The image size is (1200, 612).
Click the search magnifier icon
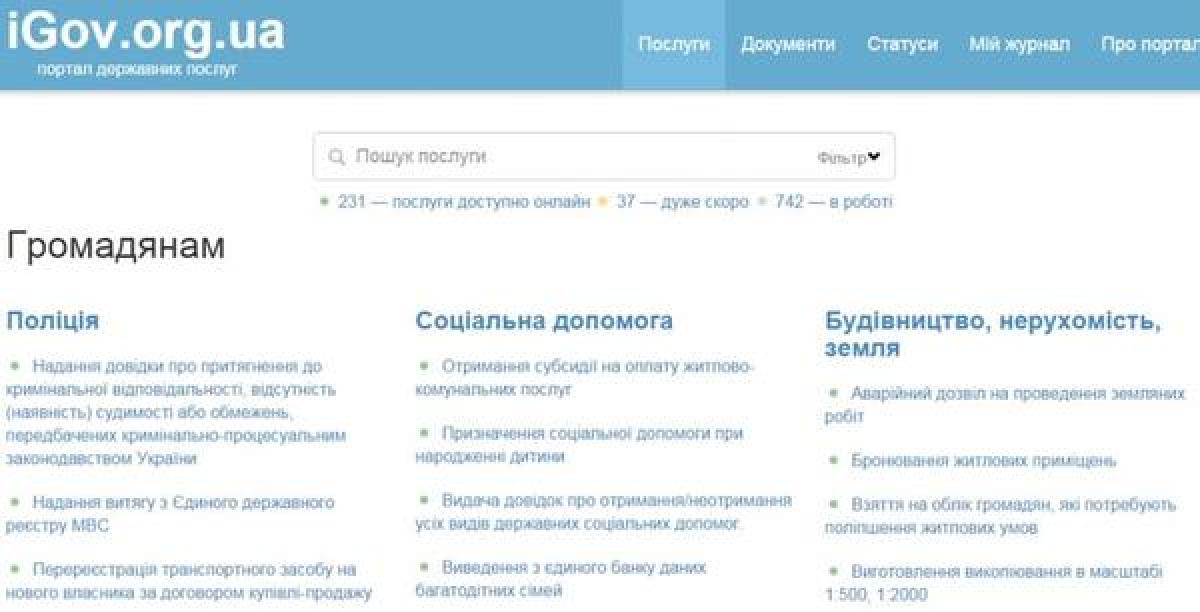tap(336, 157)
